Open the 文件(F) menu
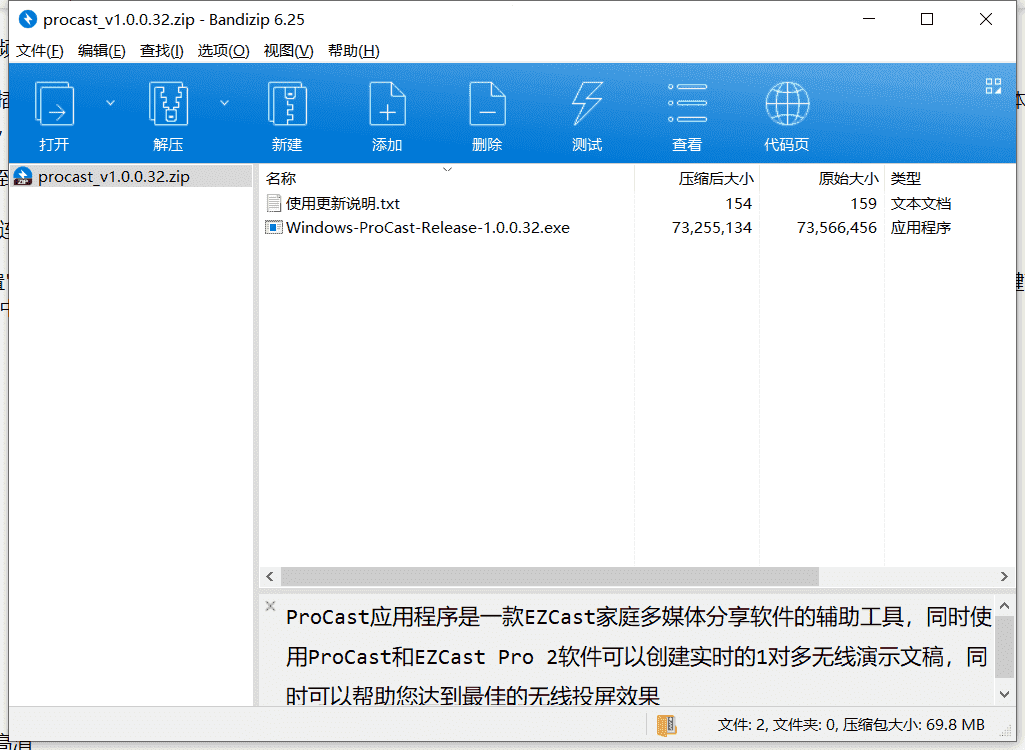Screen dimensions: 1025x750 39,51
